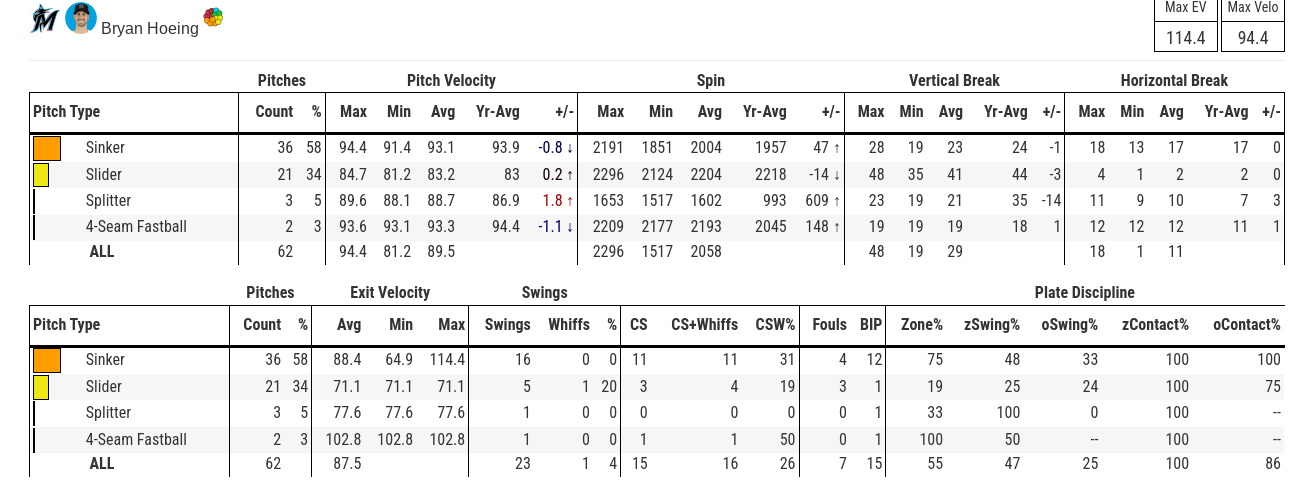The width and height of the screenshot is (1299, 488).
Task: Click the Max EV box value 114.4
Action: [1186, 38]
